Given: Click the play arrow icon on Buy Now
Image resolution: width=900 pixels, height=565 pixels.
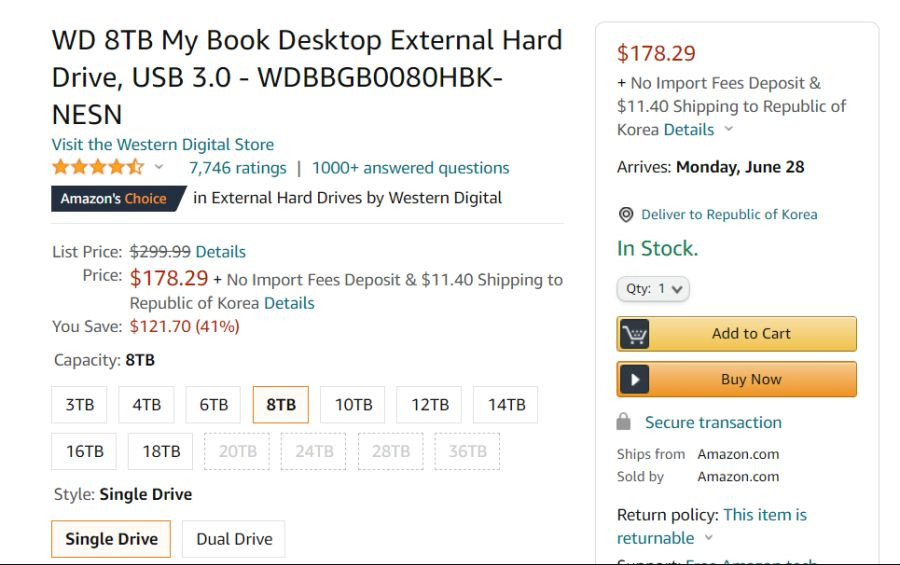Looking at the screenshot, I should point(634,380).
